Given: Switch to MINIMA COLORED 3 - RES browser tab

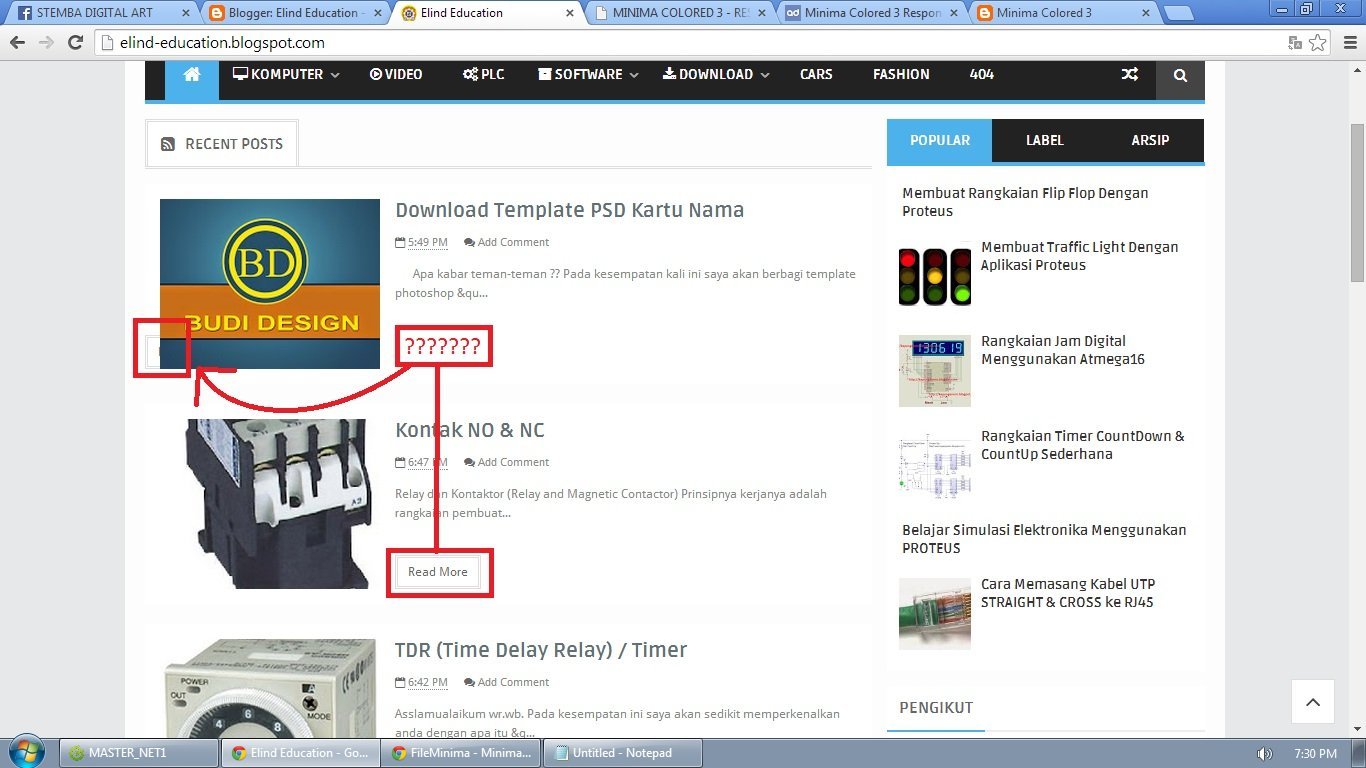Looking at the screenshot, I should point(678,13).
